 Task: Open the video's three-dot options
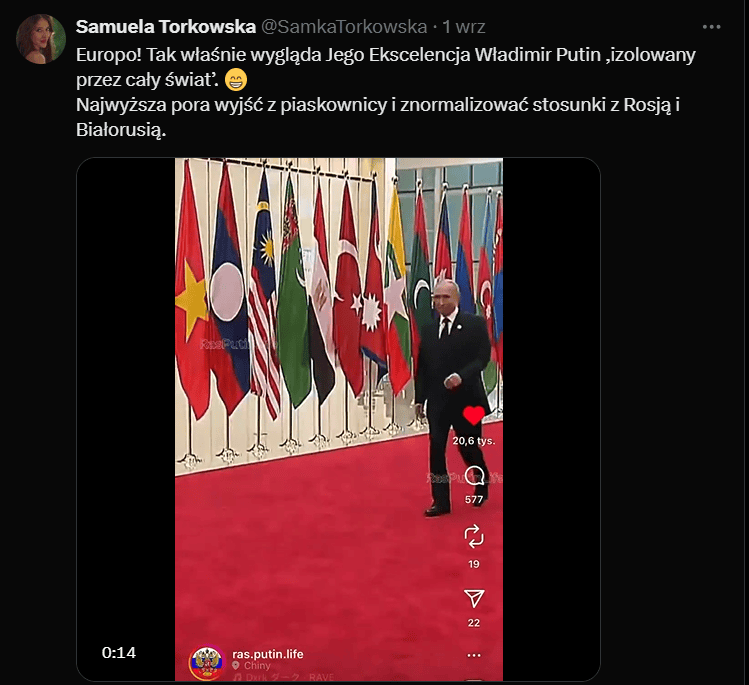tap(474, 655)
